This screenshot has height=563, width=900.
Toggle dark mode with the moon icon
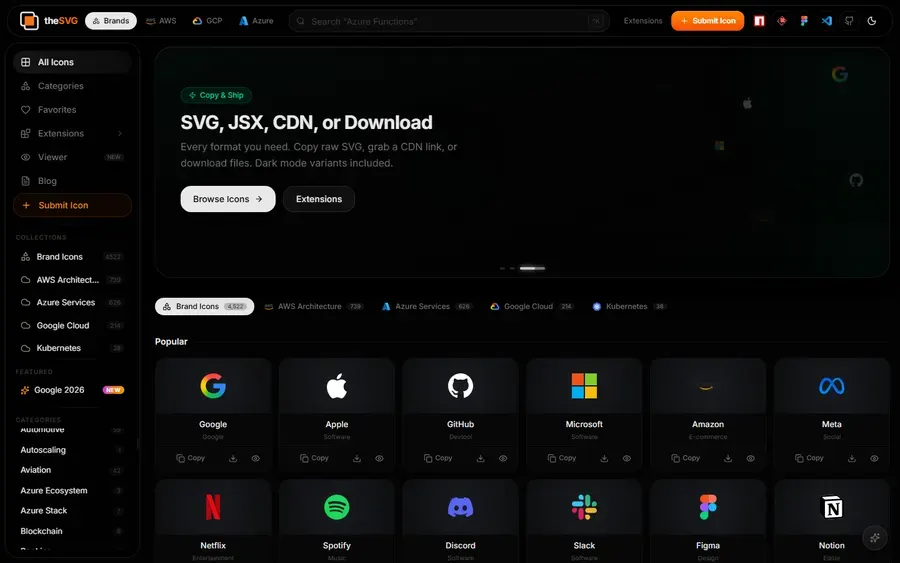(871, 21)
